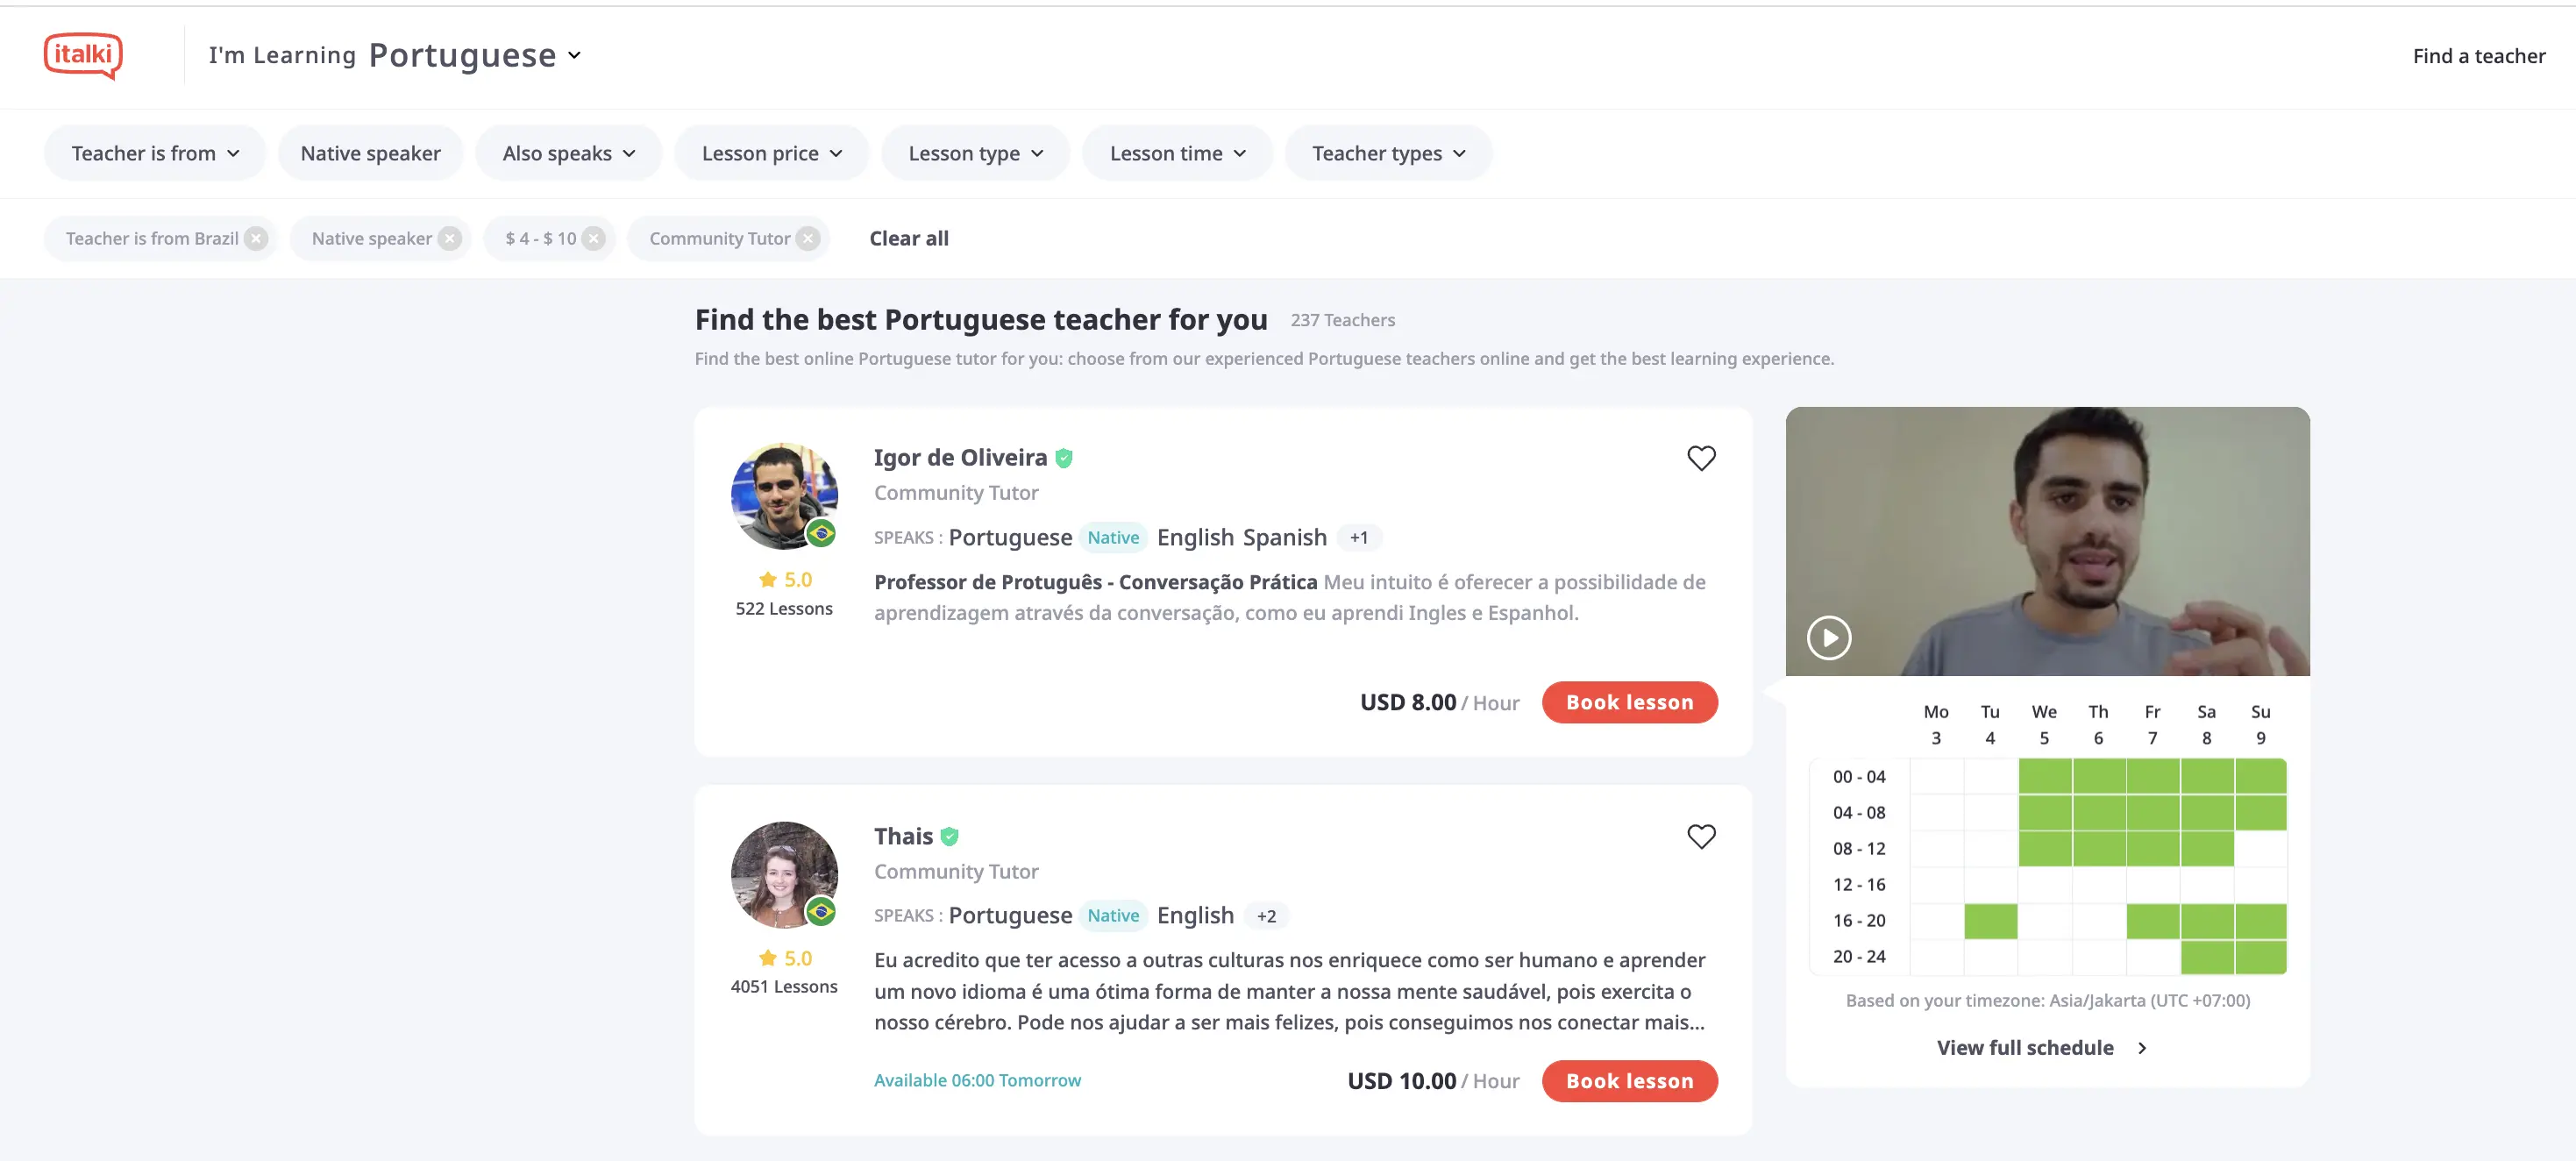Image resolution: width=2576 pixels, height=1161 pixels.
Task: Open the Lesson time filter menu
Action: 1177,153
